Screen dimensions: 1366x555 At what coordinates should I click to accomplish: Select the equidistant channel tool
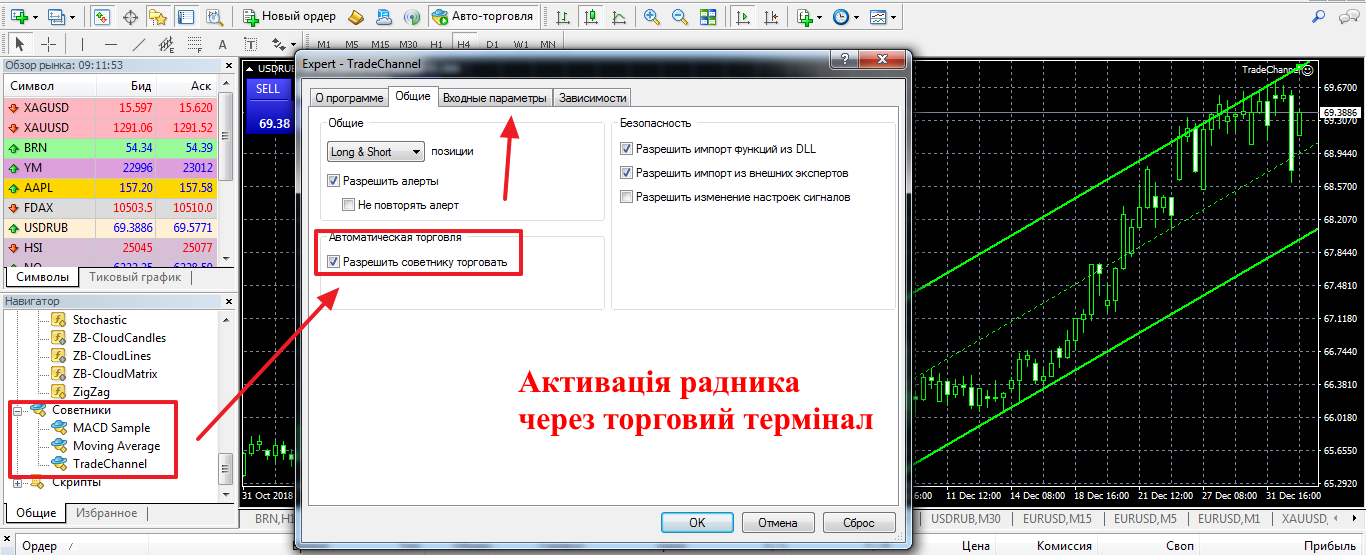pyautogui.click(x=166, y=44)
